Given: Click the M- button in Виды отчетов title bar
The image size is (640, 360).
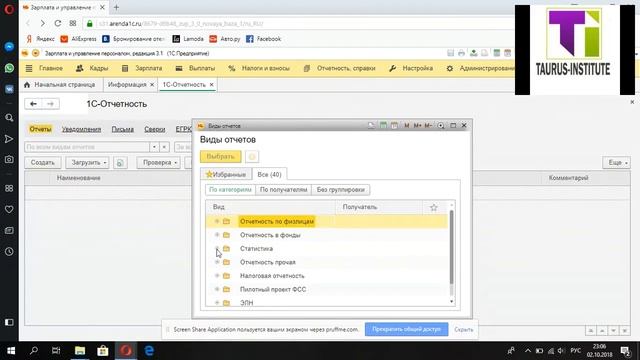Looking at the screenshot, I should (x=428, y=126).
